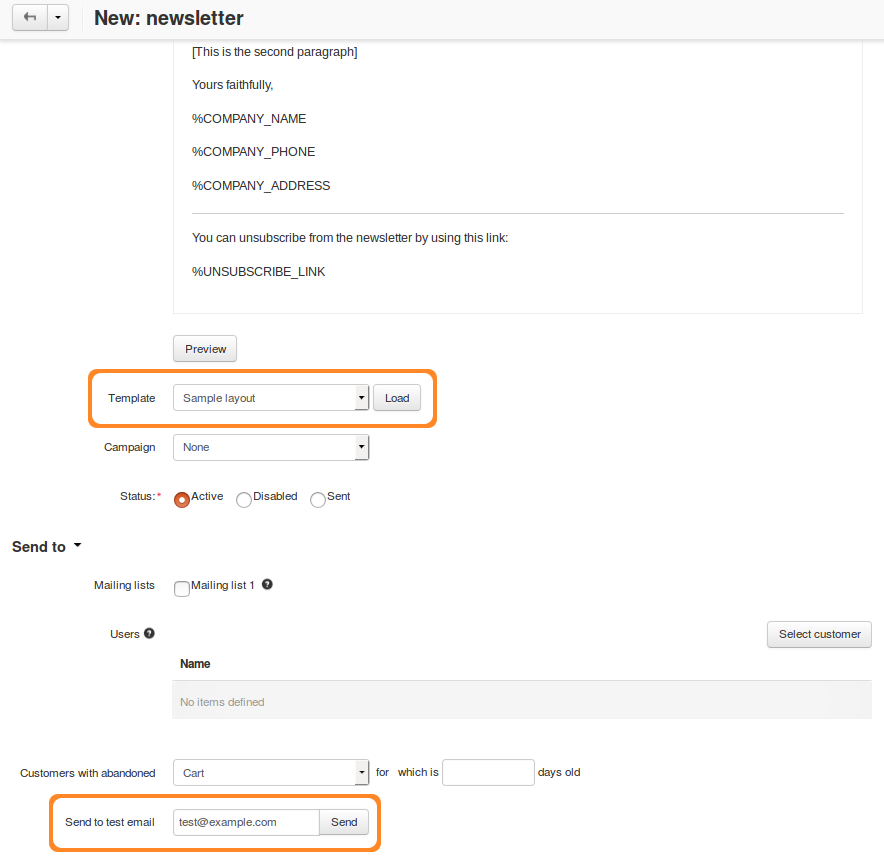Screen dimensions: 884x858
Task: Click the second paragraph placeholder text
Action: [x=275, y=52]
